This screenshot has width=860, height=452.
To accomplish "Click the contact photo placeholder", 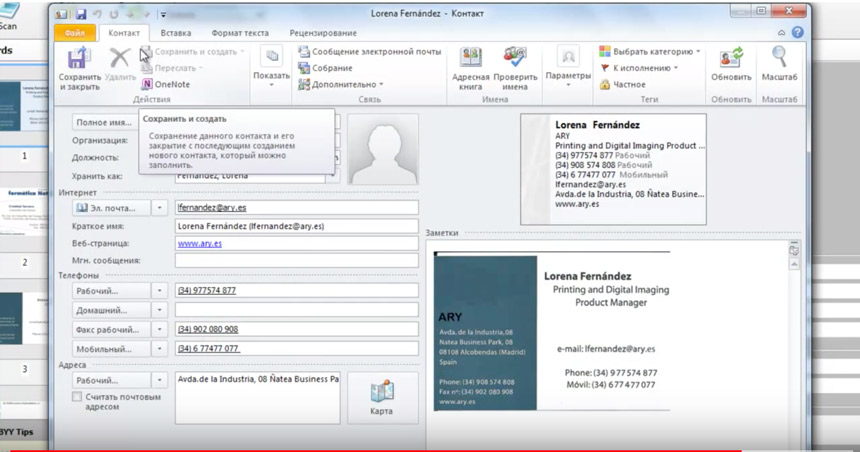I will pyautogui.click(x=383, y=149).
